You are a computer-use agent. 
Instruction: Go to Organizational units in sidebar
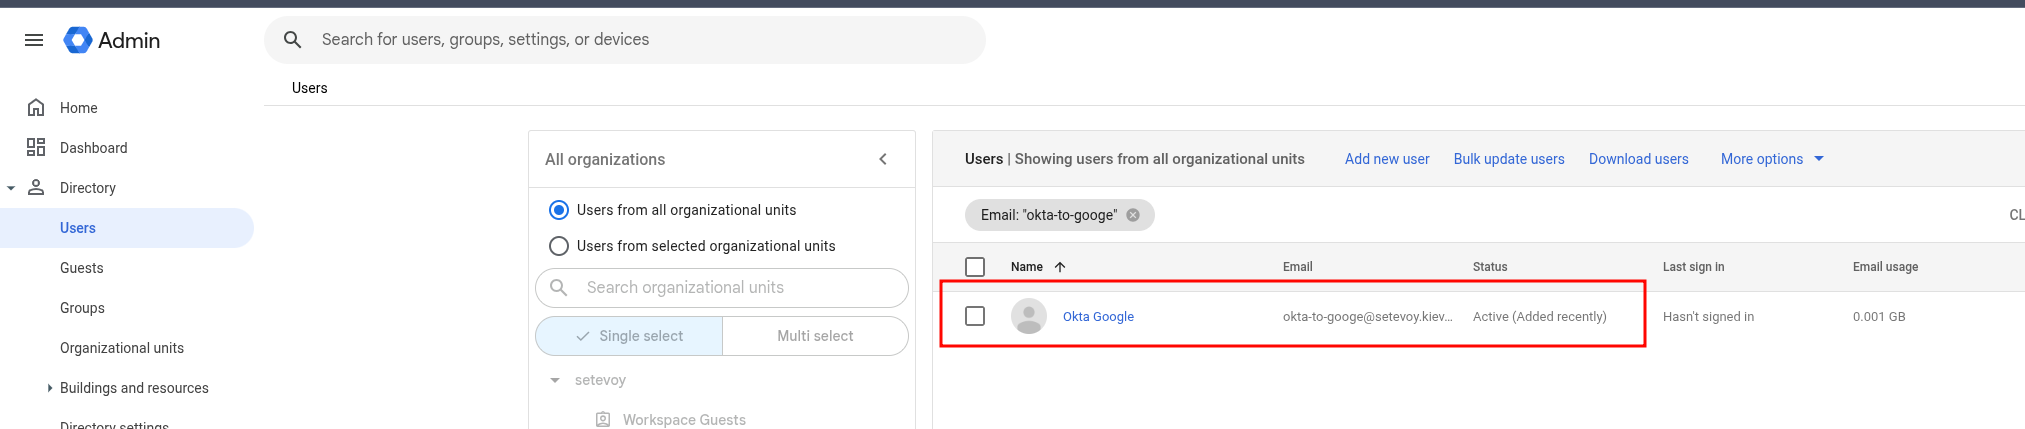click(x=122, y=348)
